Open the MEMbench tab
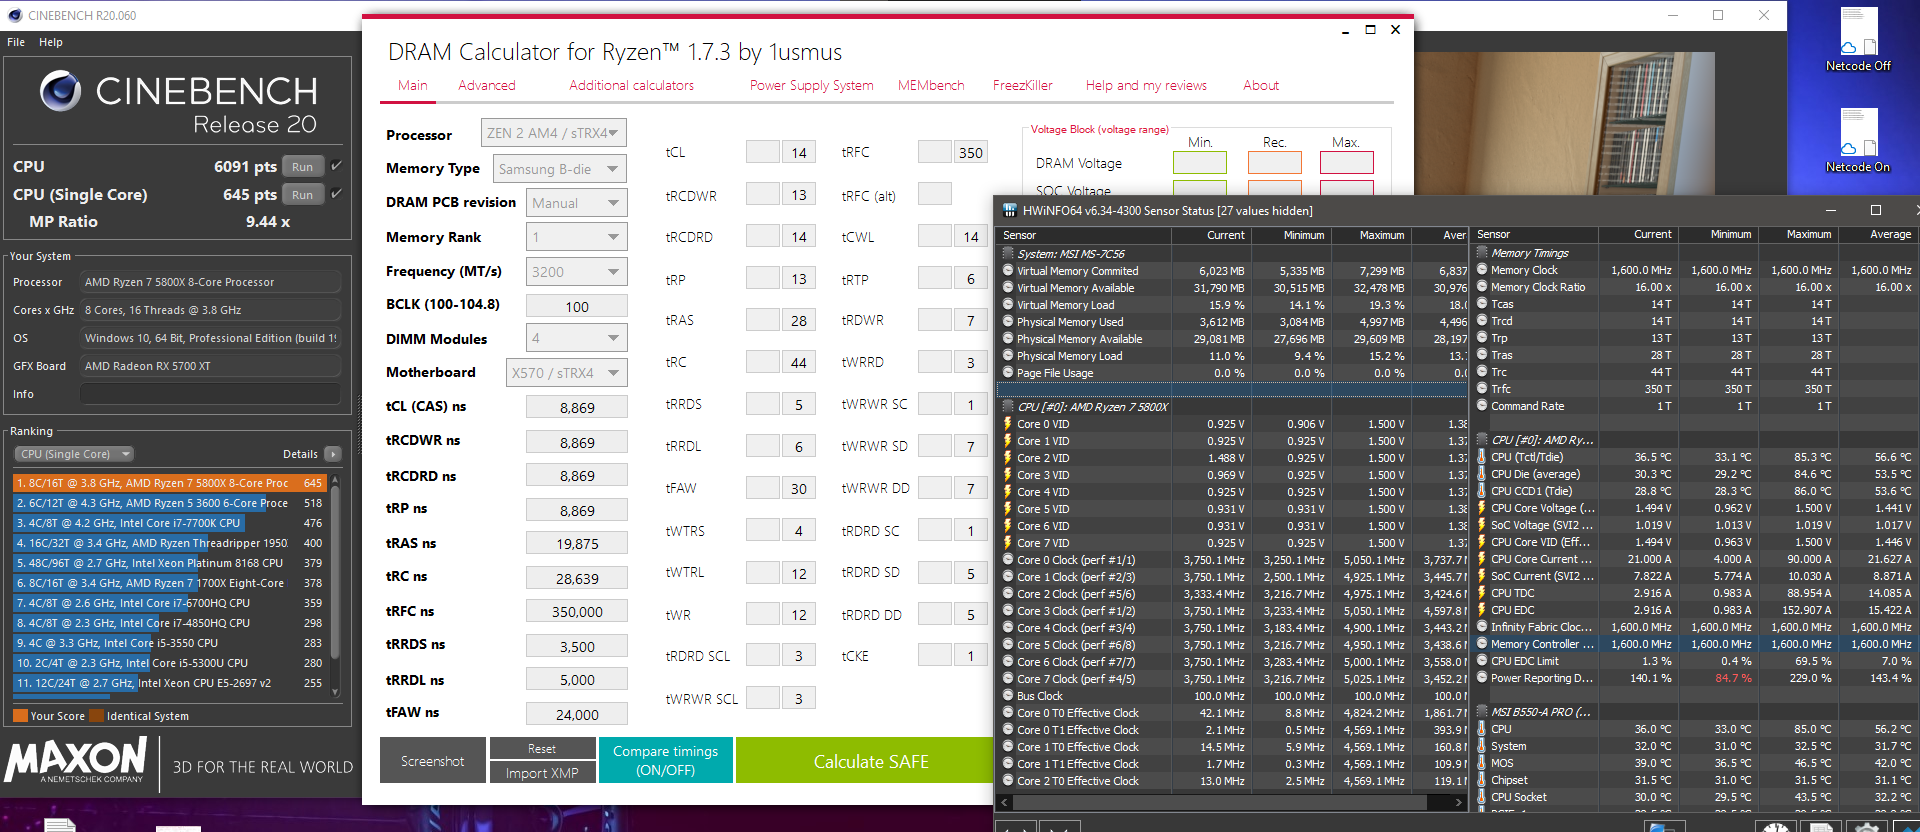Viewport: 1920px width, 832px height. 931,86
